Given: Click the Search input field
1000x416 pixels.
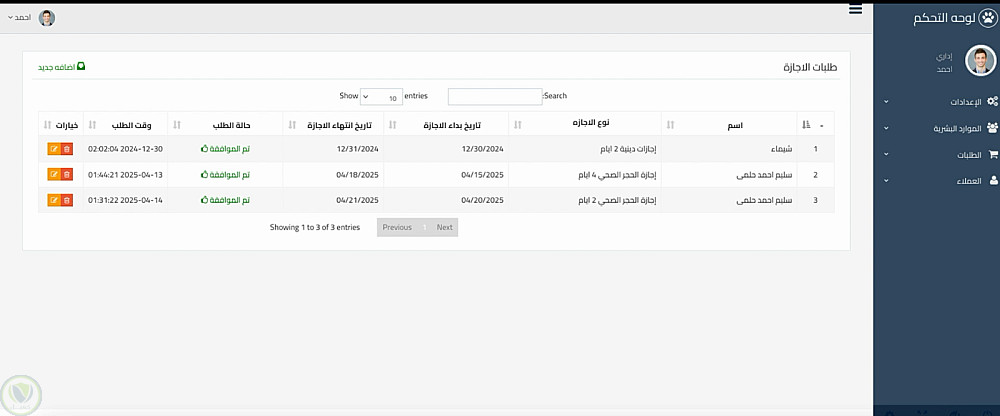Looking at the screenshot, I should (494, 97).
